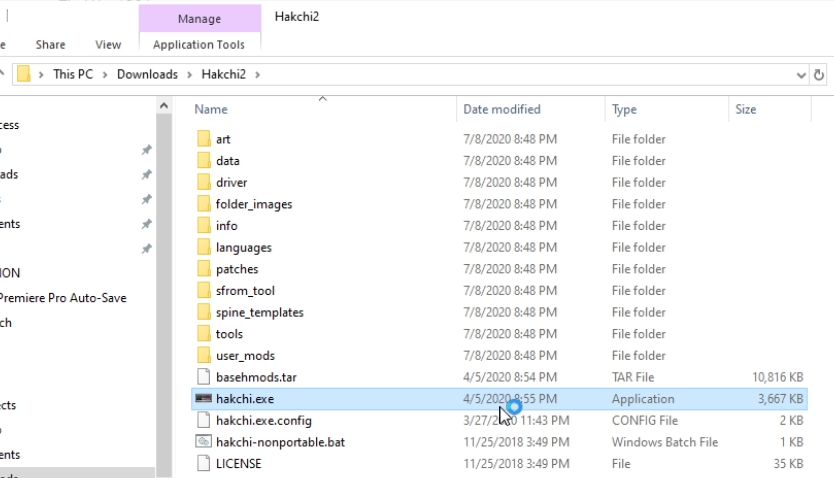Click the basehmods.tar file icon
834x478 pixels.
point(203,377)
